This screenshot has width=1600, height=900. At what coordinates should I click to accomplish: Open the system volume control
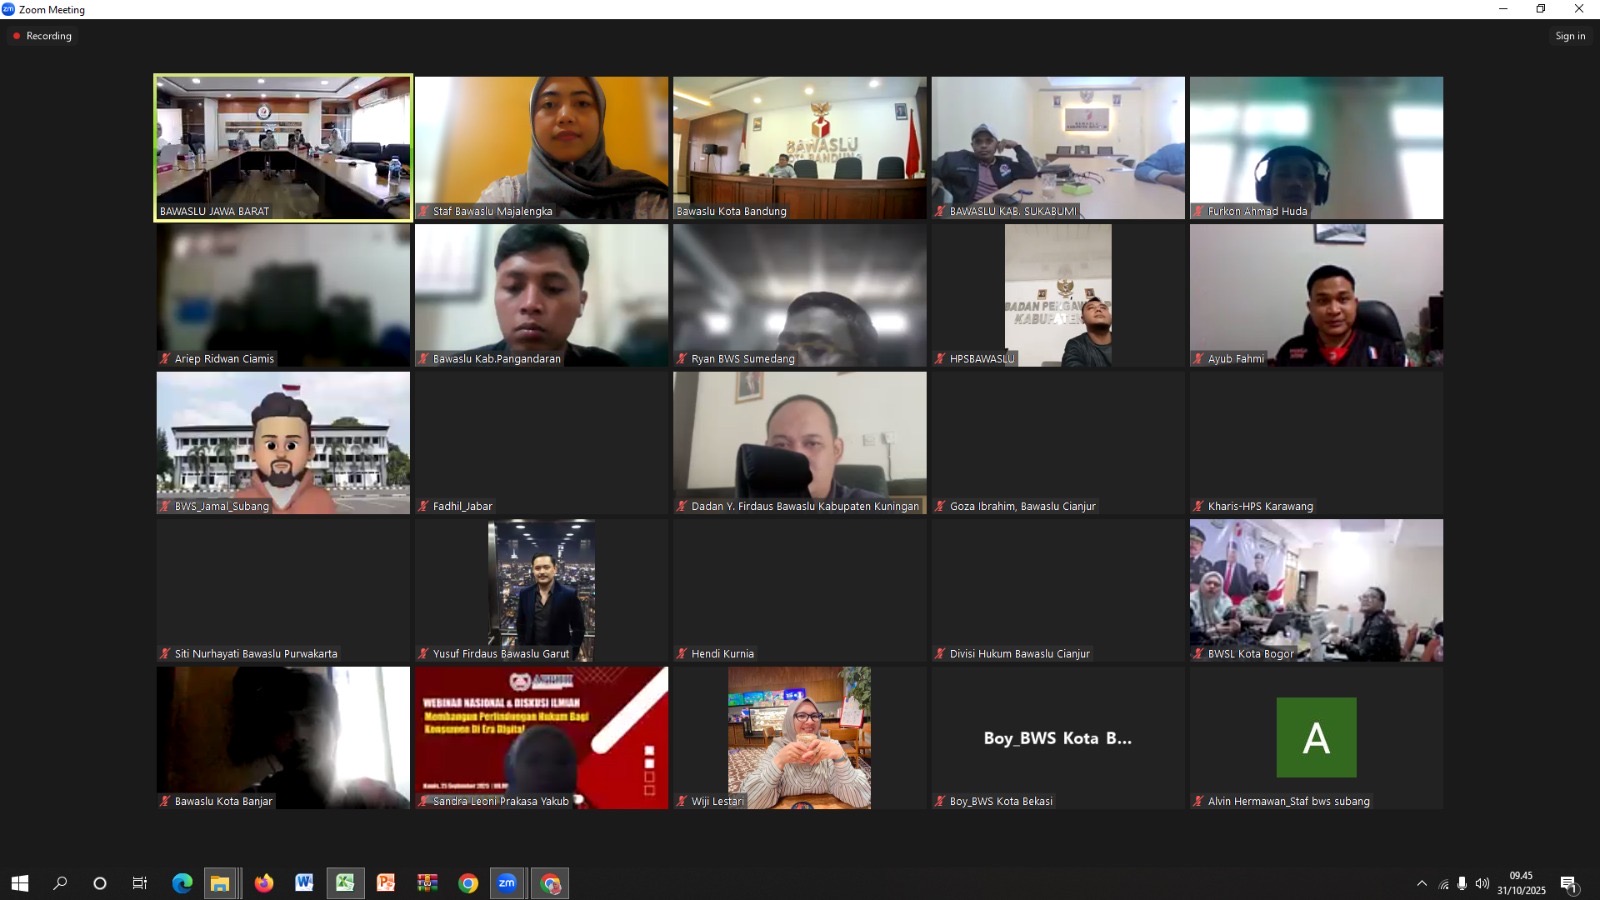pos(1482,884)
